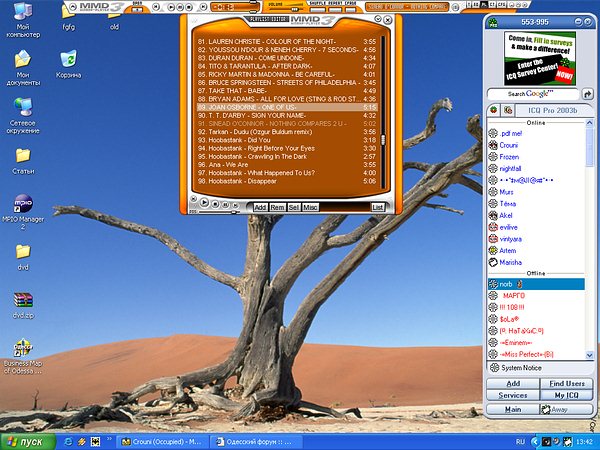Open the Network Neighborhood (Сетевое окружение) icon
Viewport: 600px width, 450px height.
(22, 108)
